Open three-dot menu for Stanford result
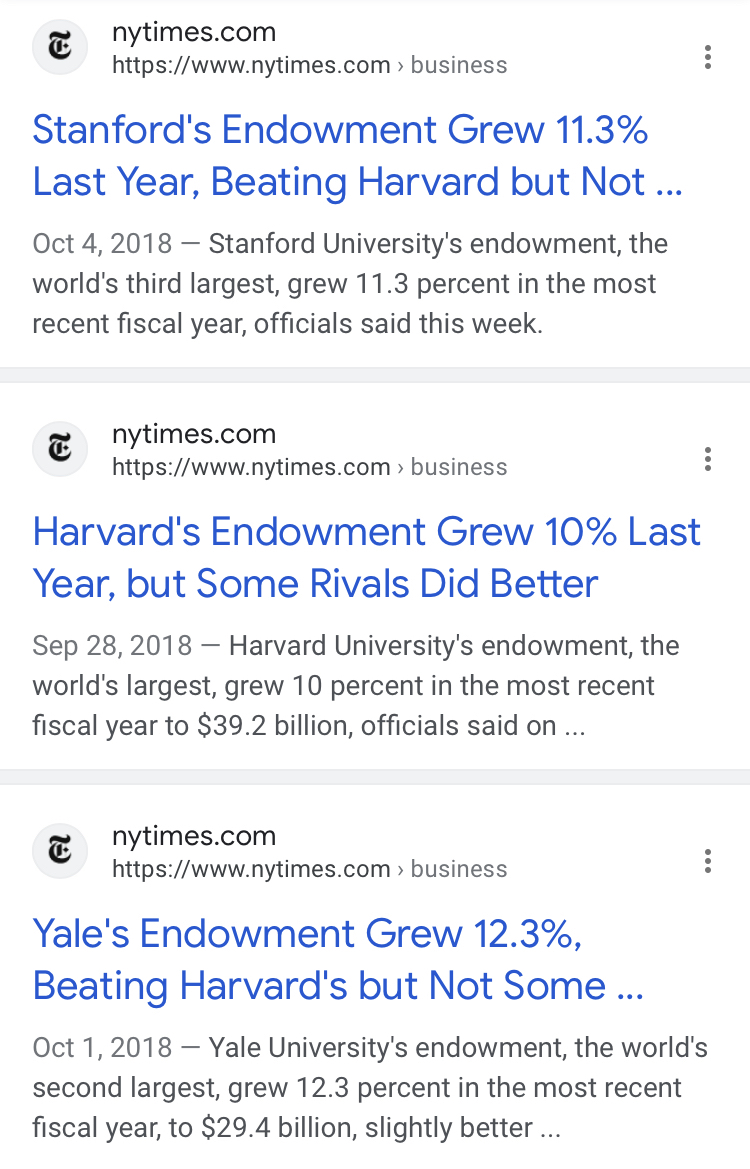Viewport: 750px width, 1169px height. click(x=708, y=57)
